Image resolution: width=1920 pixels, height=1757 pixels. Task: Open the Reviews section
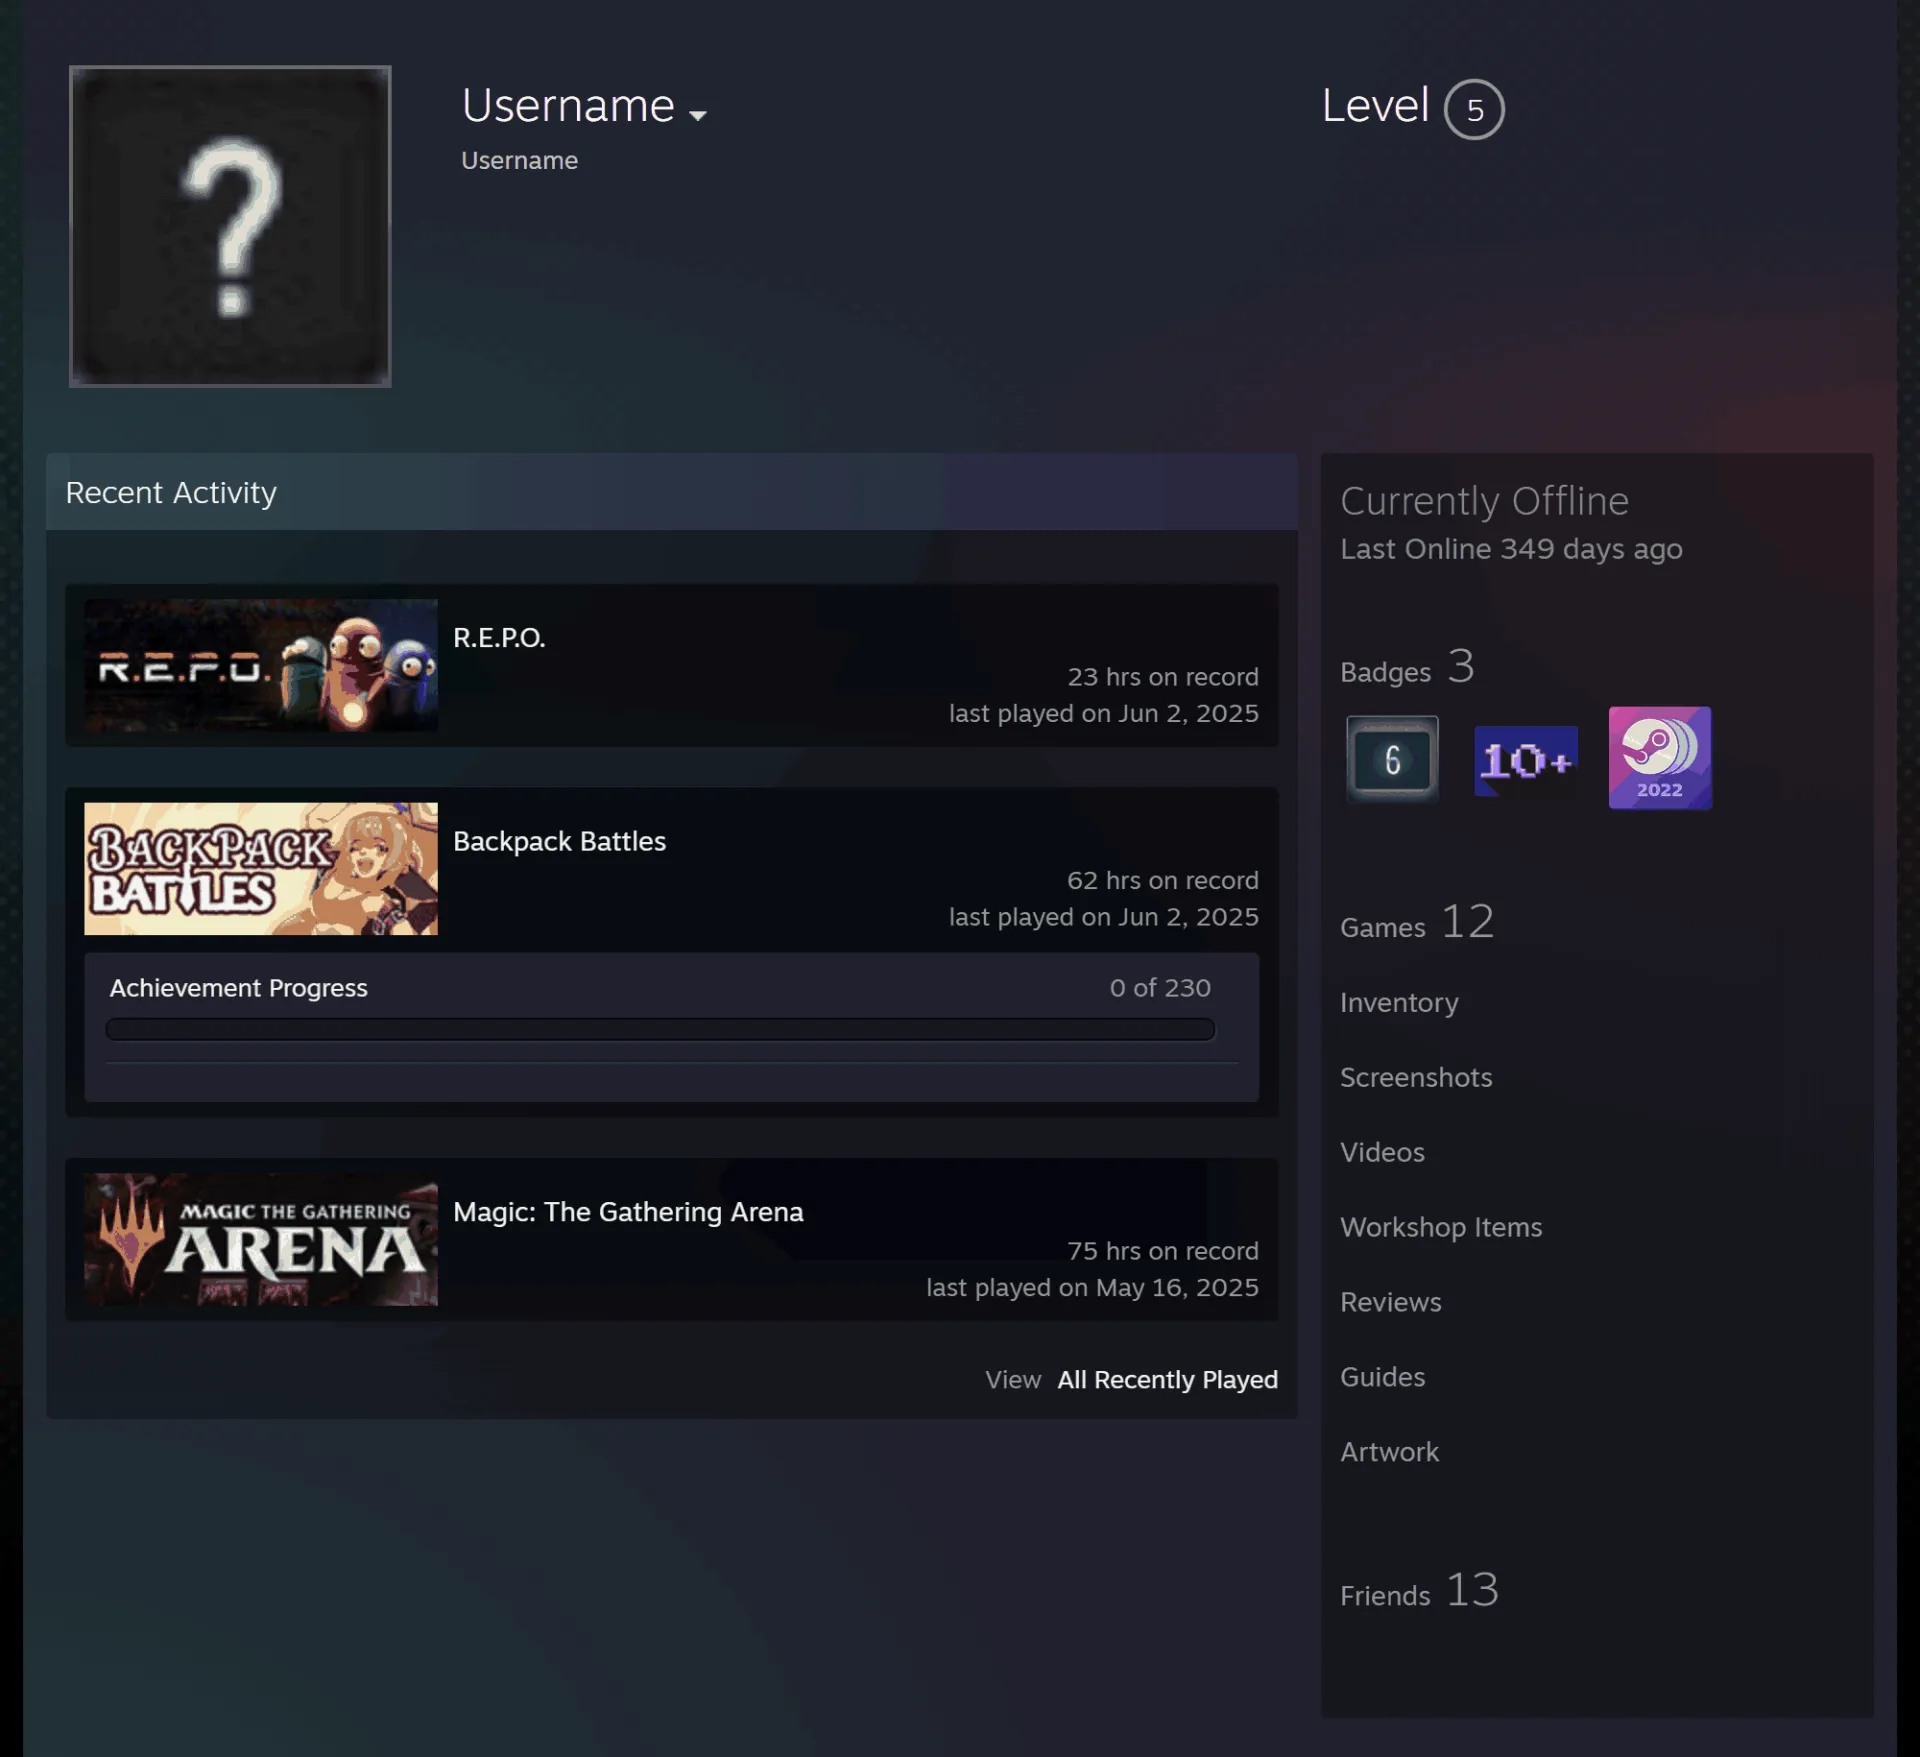(x=1391, y=1302)
